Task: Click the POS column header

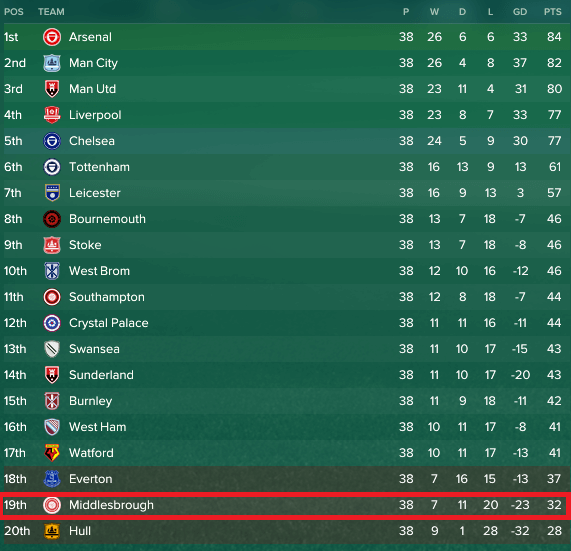Action: point(13,12)
